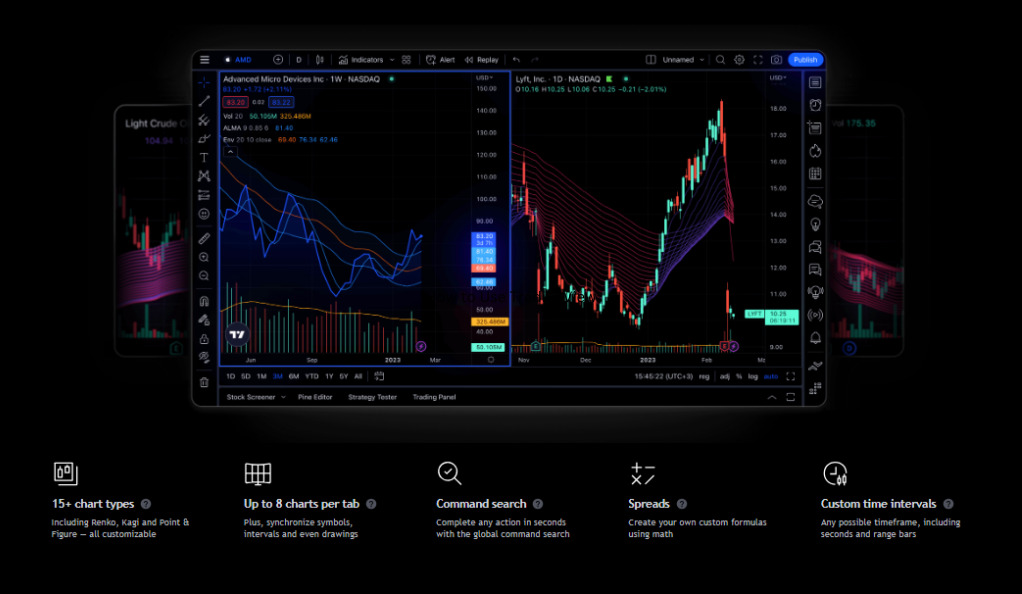Select the prediction and measurement tool

click(x=204, y=195)
